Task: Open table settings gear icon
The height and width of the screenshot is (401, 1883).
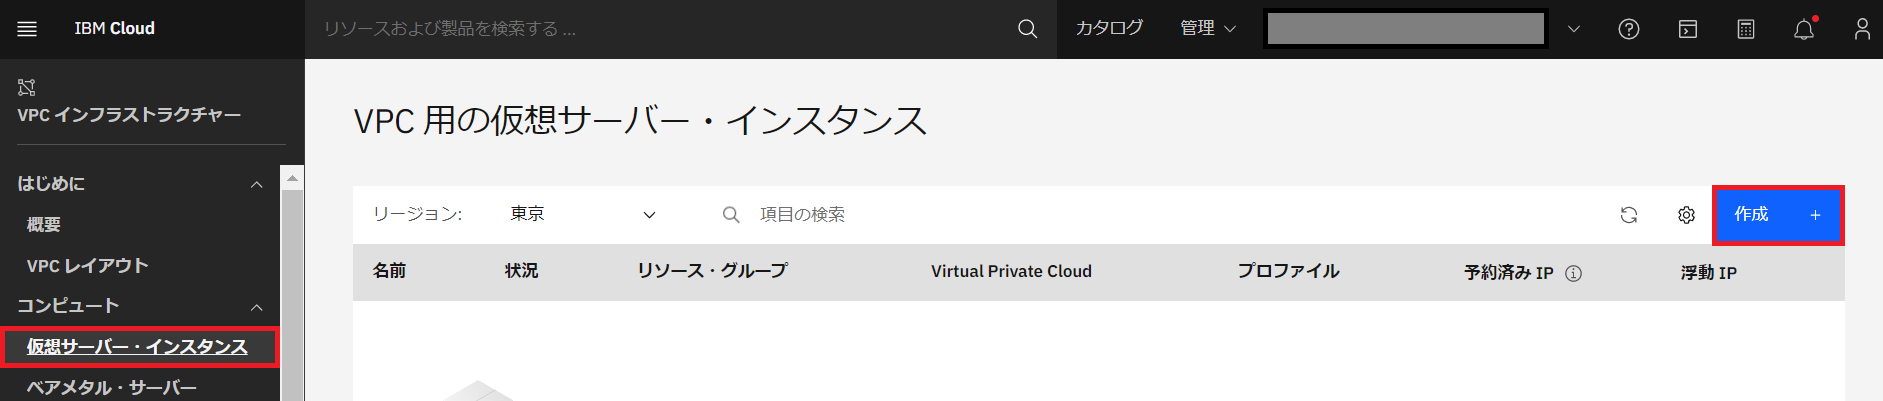Action: [1686, 215]
